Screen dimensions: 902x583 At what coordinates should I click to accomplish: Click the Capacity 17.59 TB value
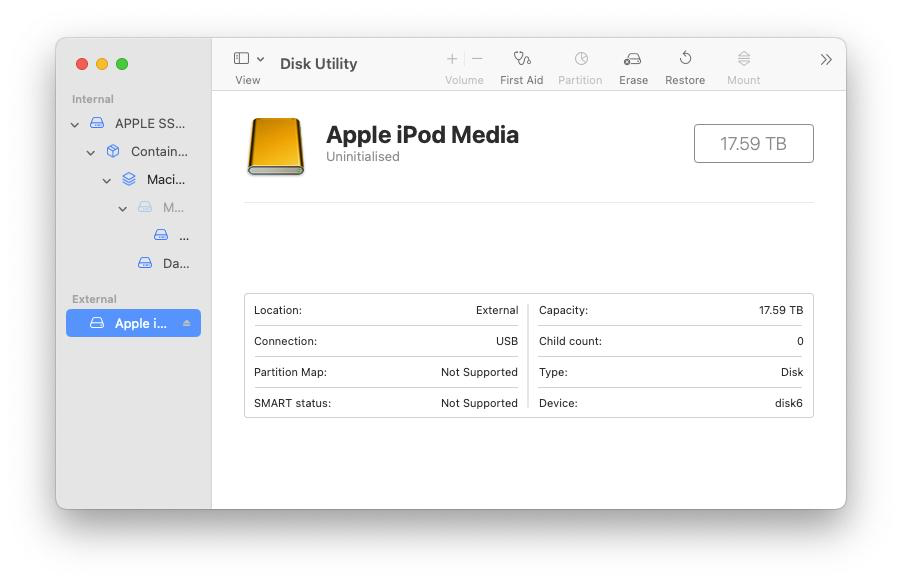pyautogui.click(x=781, y=310)
